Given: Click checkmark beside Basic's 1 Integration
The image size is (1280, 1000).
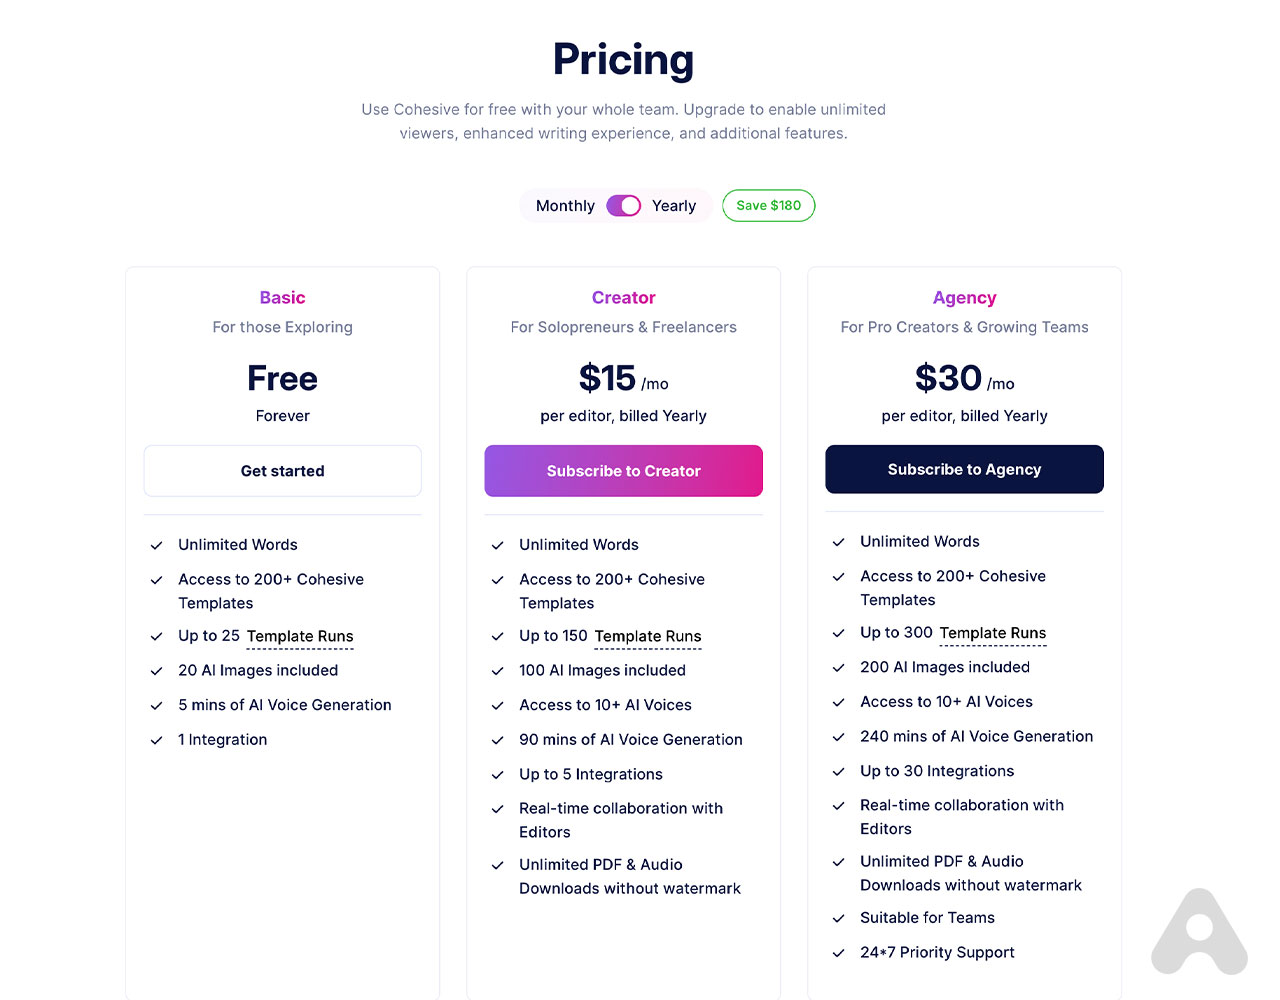Looking at the screenshot, I should pos(157,740).
